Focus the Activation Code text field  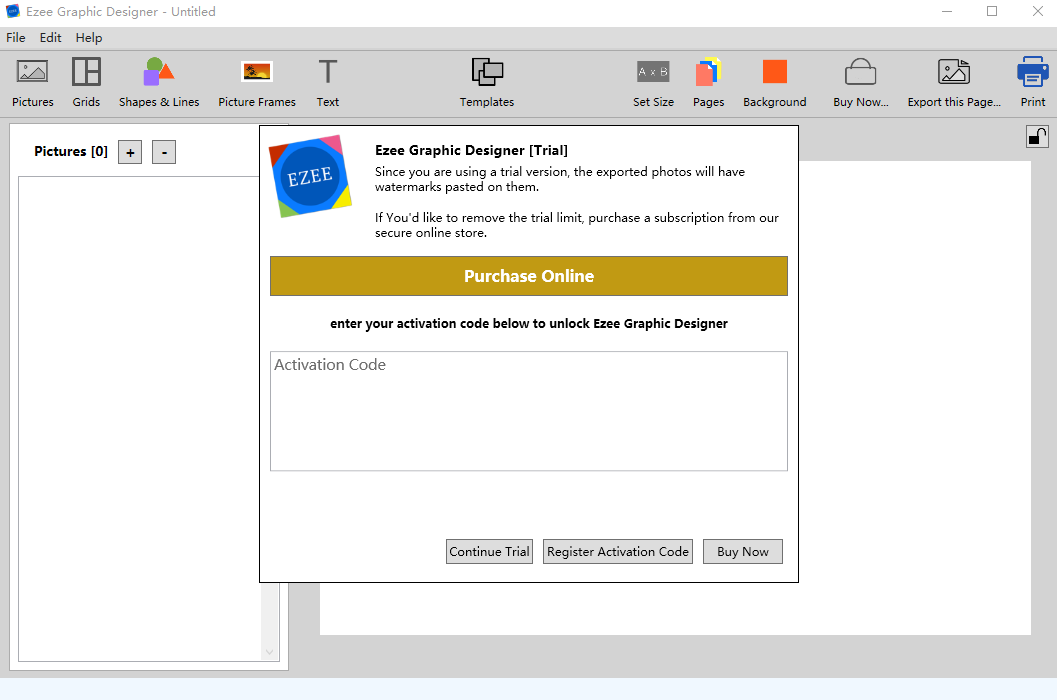coord(528,411)
